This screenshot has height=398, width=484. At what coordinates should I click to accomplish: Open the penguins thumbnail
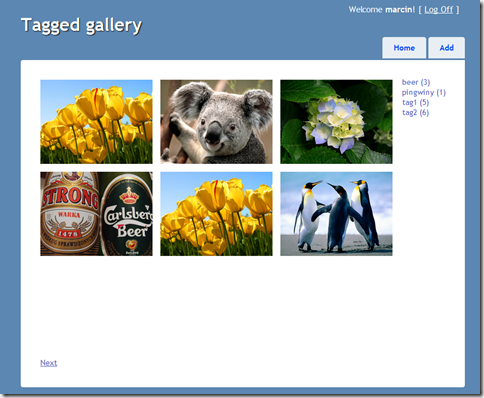click(x=336, y=214)
